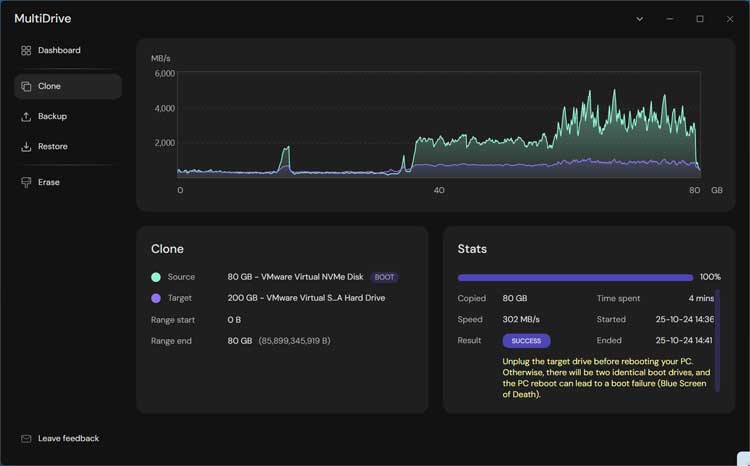Click the transfer speed graph area
This screenshot has width=750, height=466.
click(x=440, y=125)
